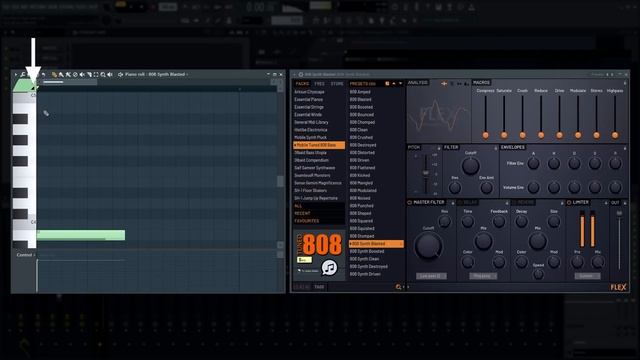Viewport: 640px width, 360px height.
Task: Click the Volume Env attack knob
Action: point(533,188)
